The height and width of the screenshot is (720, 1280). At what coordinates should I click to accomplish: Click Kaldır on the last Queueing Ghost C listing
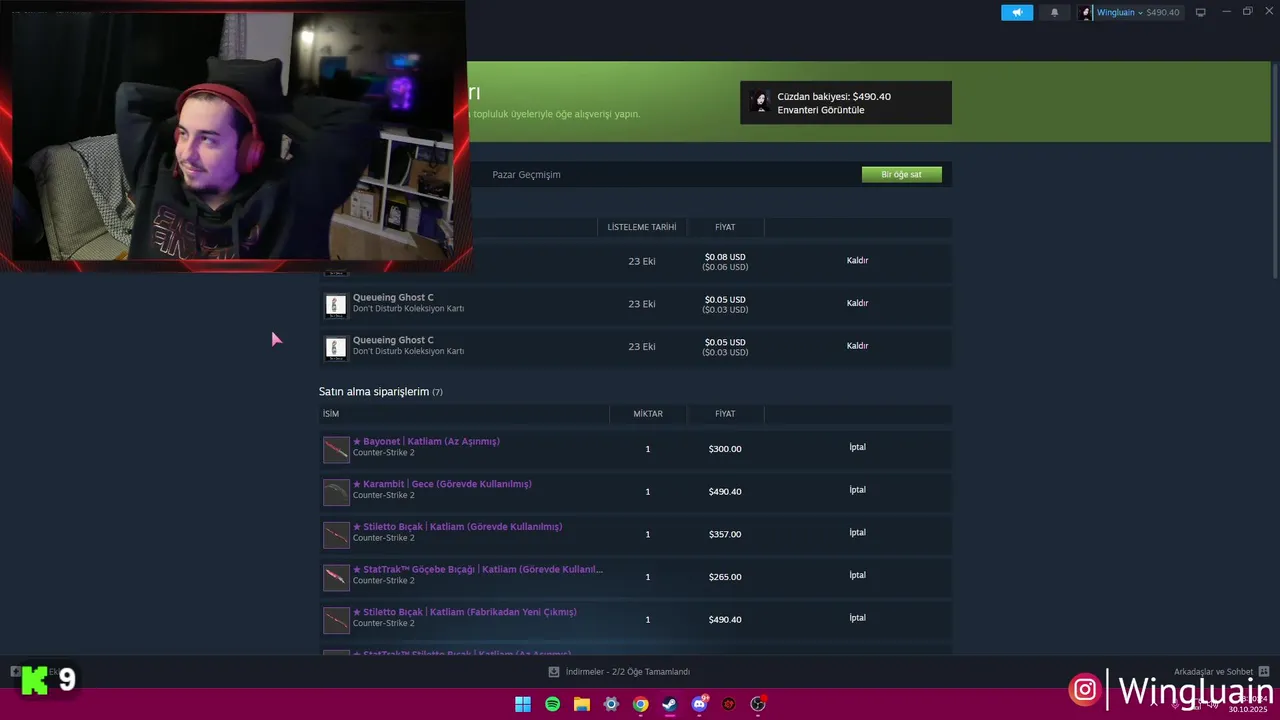pyautogui.click(x=857, y=346)
